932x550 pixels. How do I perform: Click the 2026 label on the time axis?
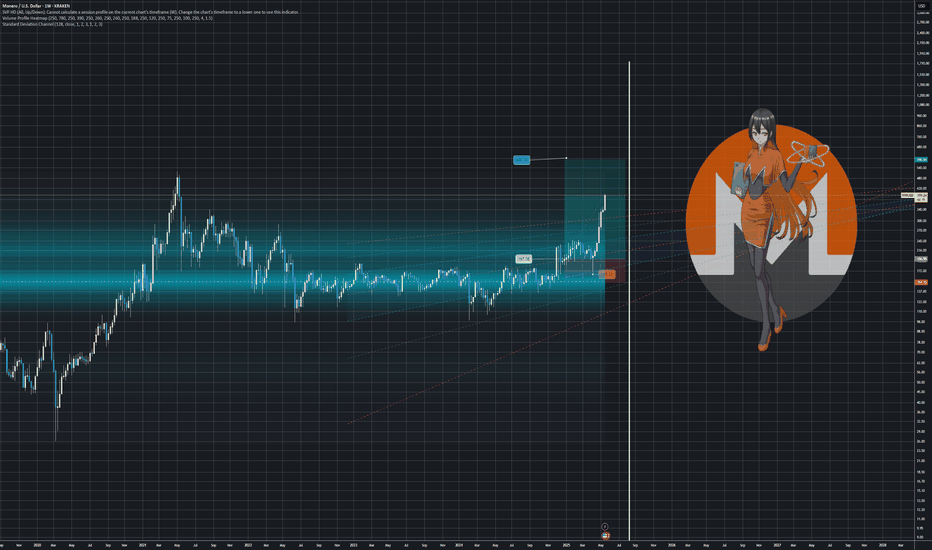coord(672,545)
